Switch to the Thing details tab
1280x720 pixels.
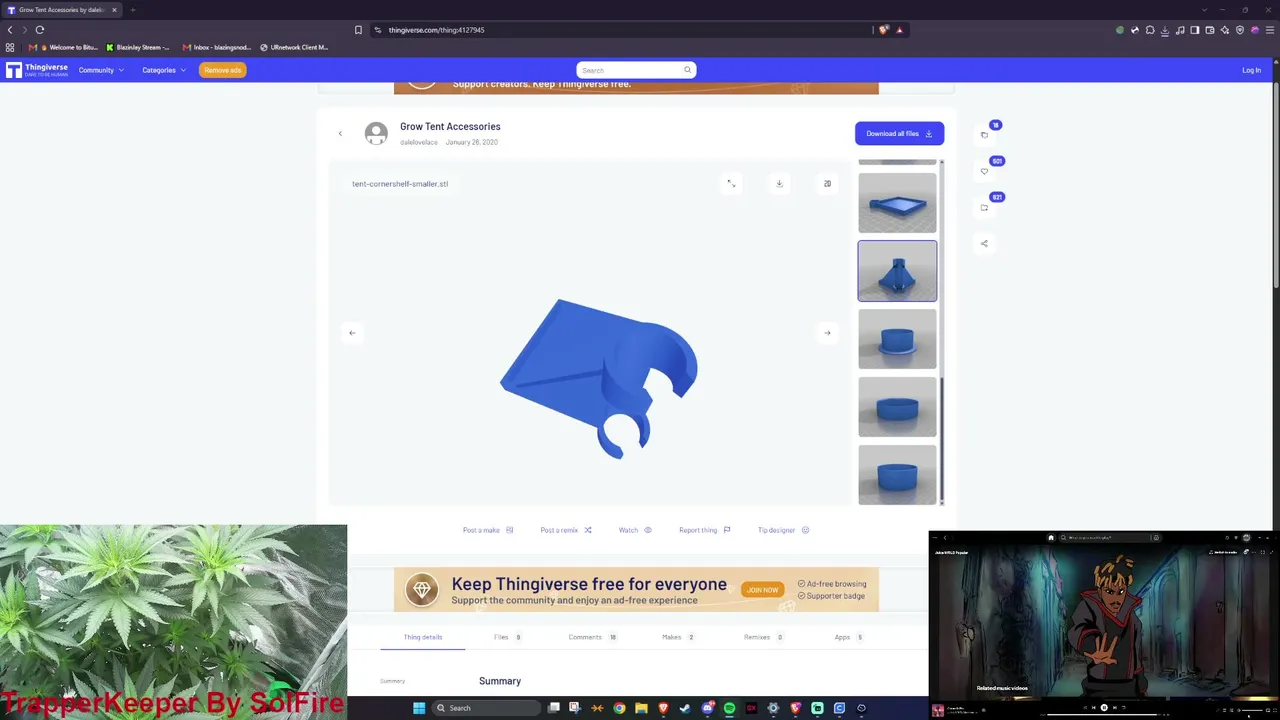(x=423, y=637)
